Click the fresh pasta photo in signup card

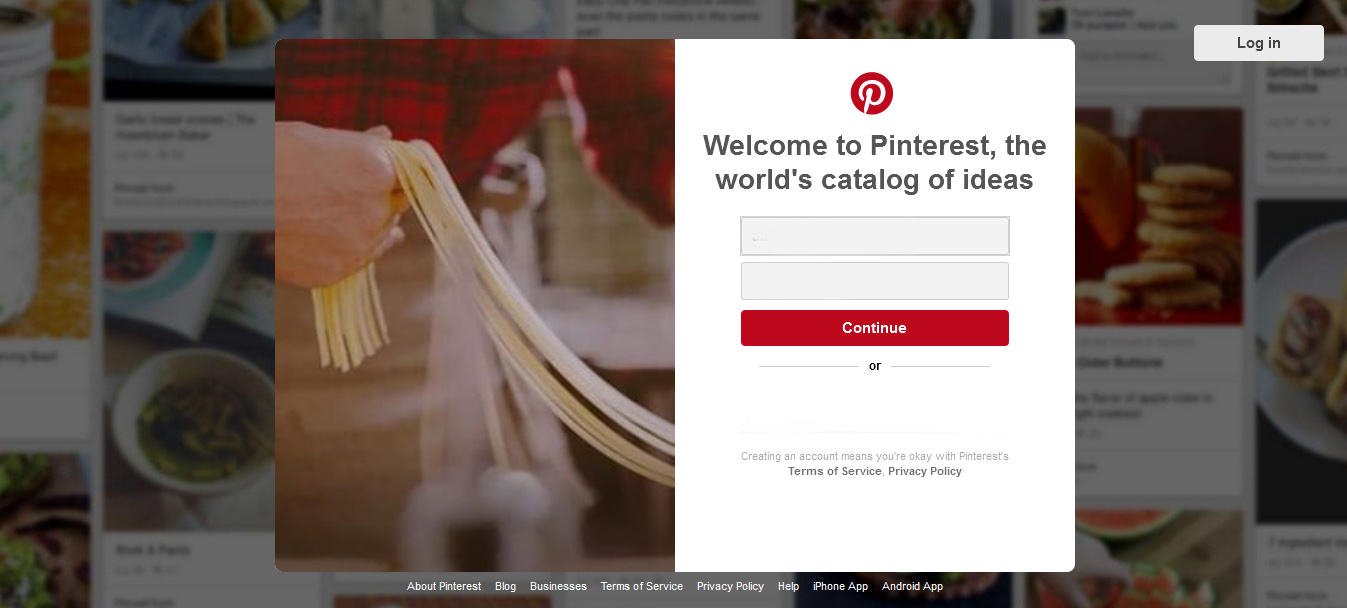475,305
